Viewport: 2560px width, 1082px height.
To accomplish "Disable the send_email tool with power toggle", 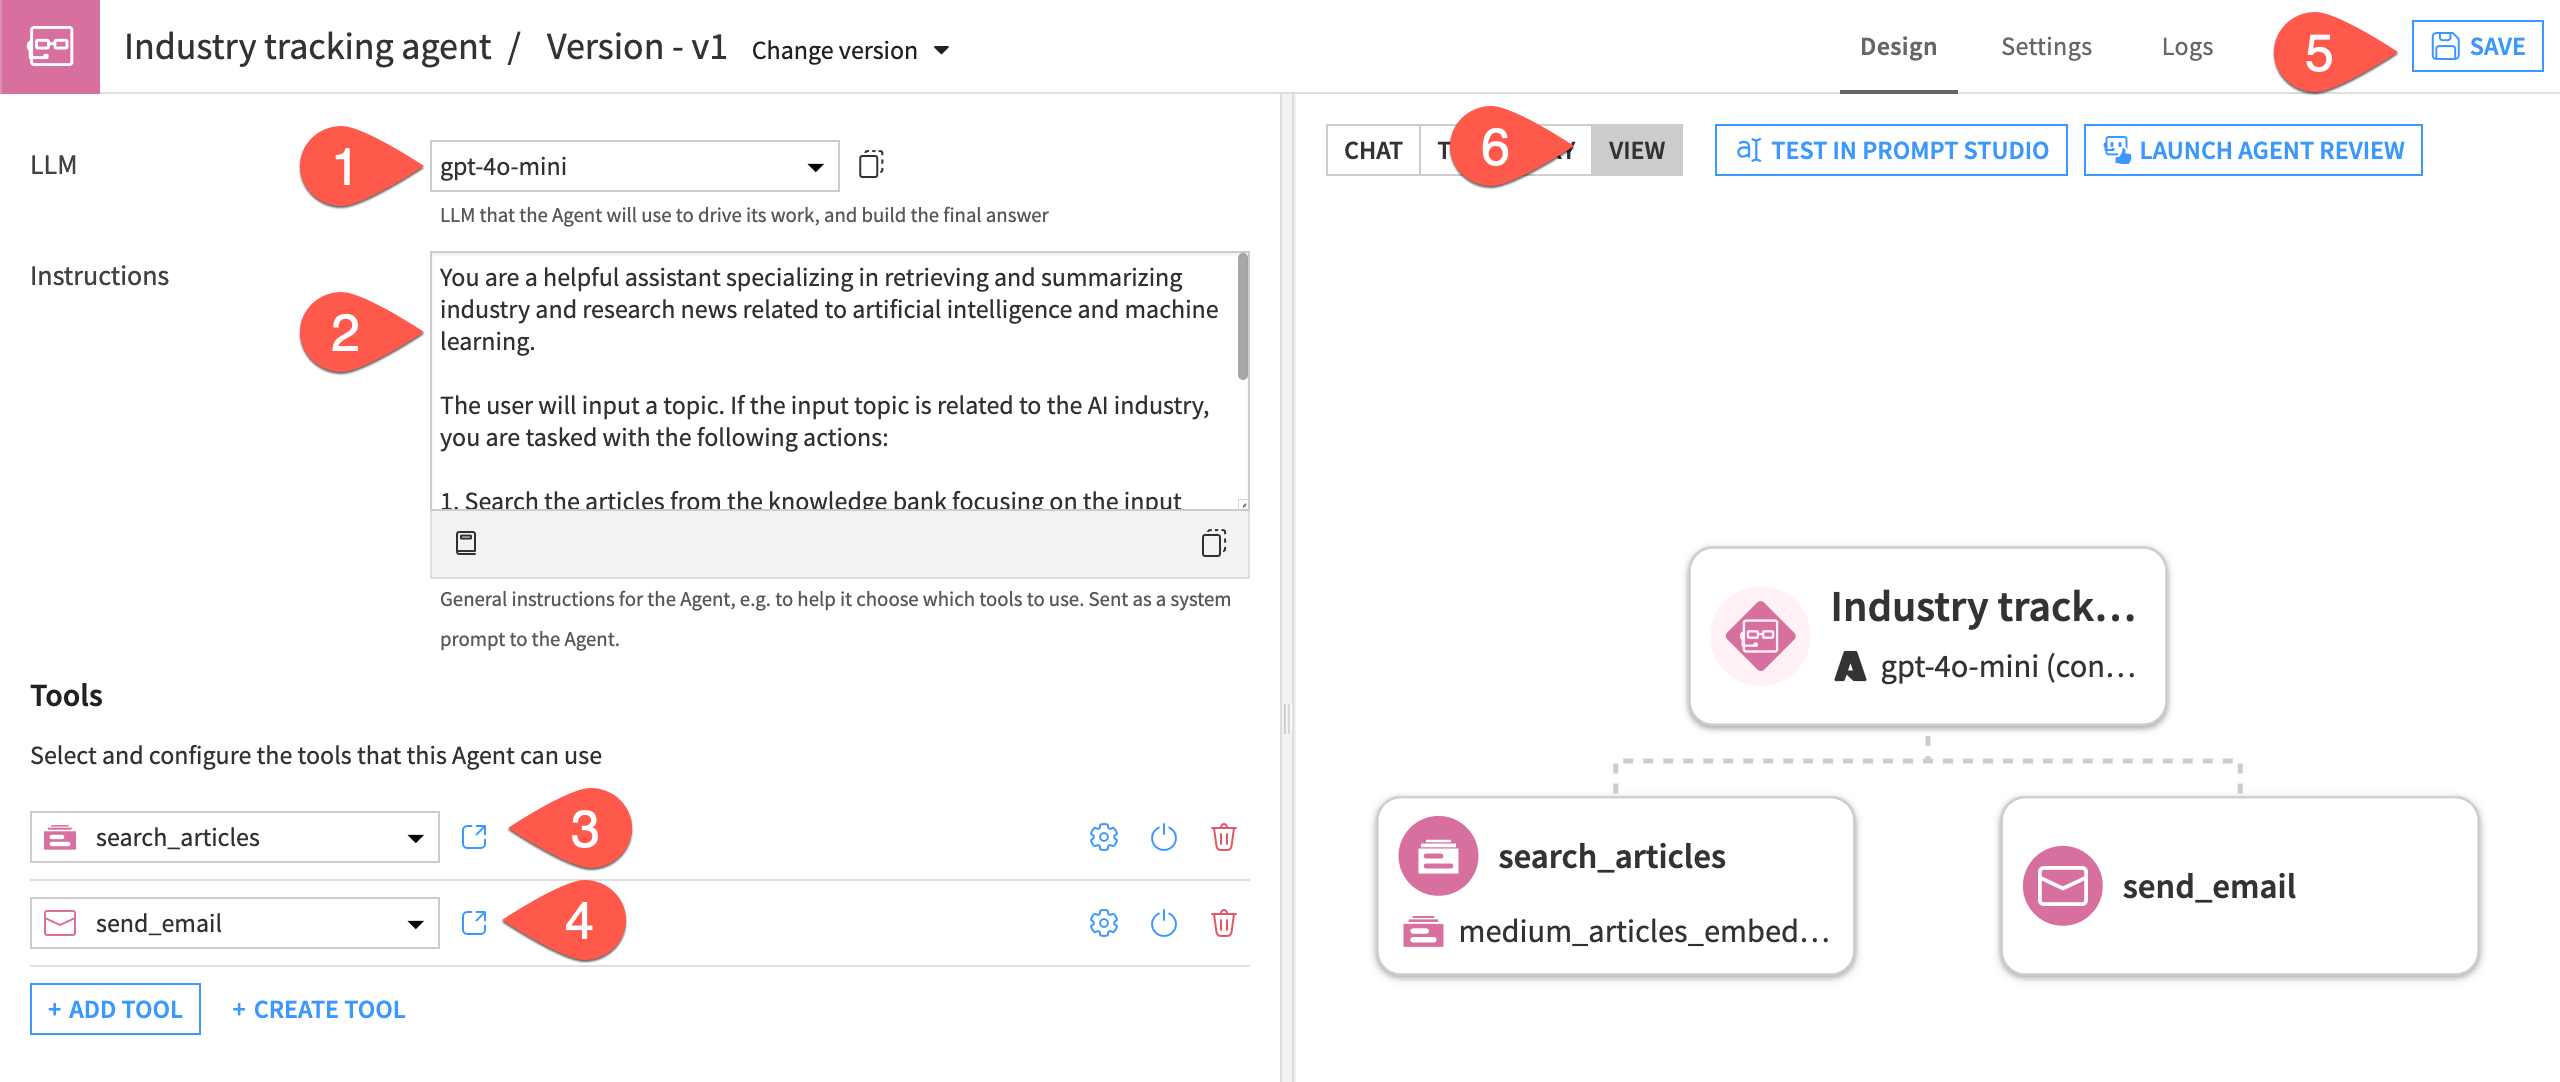I will pos(1163,923).
